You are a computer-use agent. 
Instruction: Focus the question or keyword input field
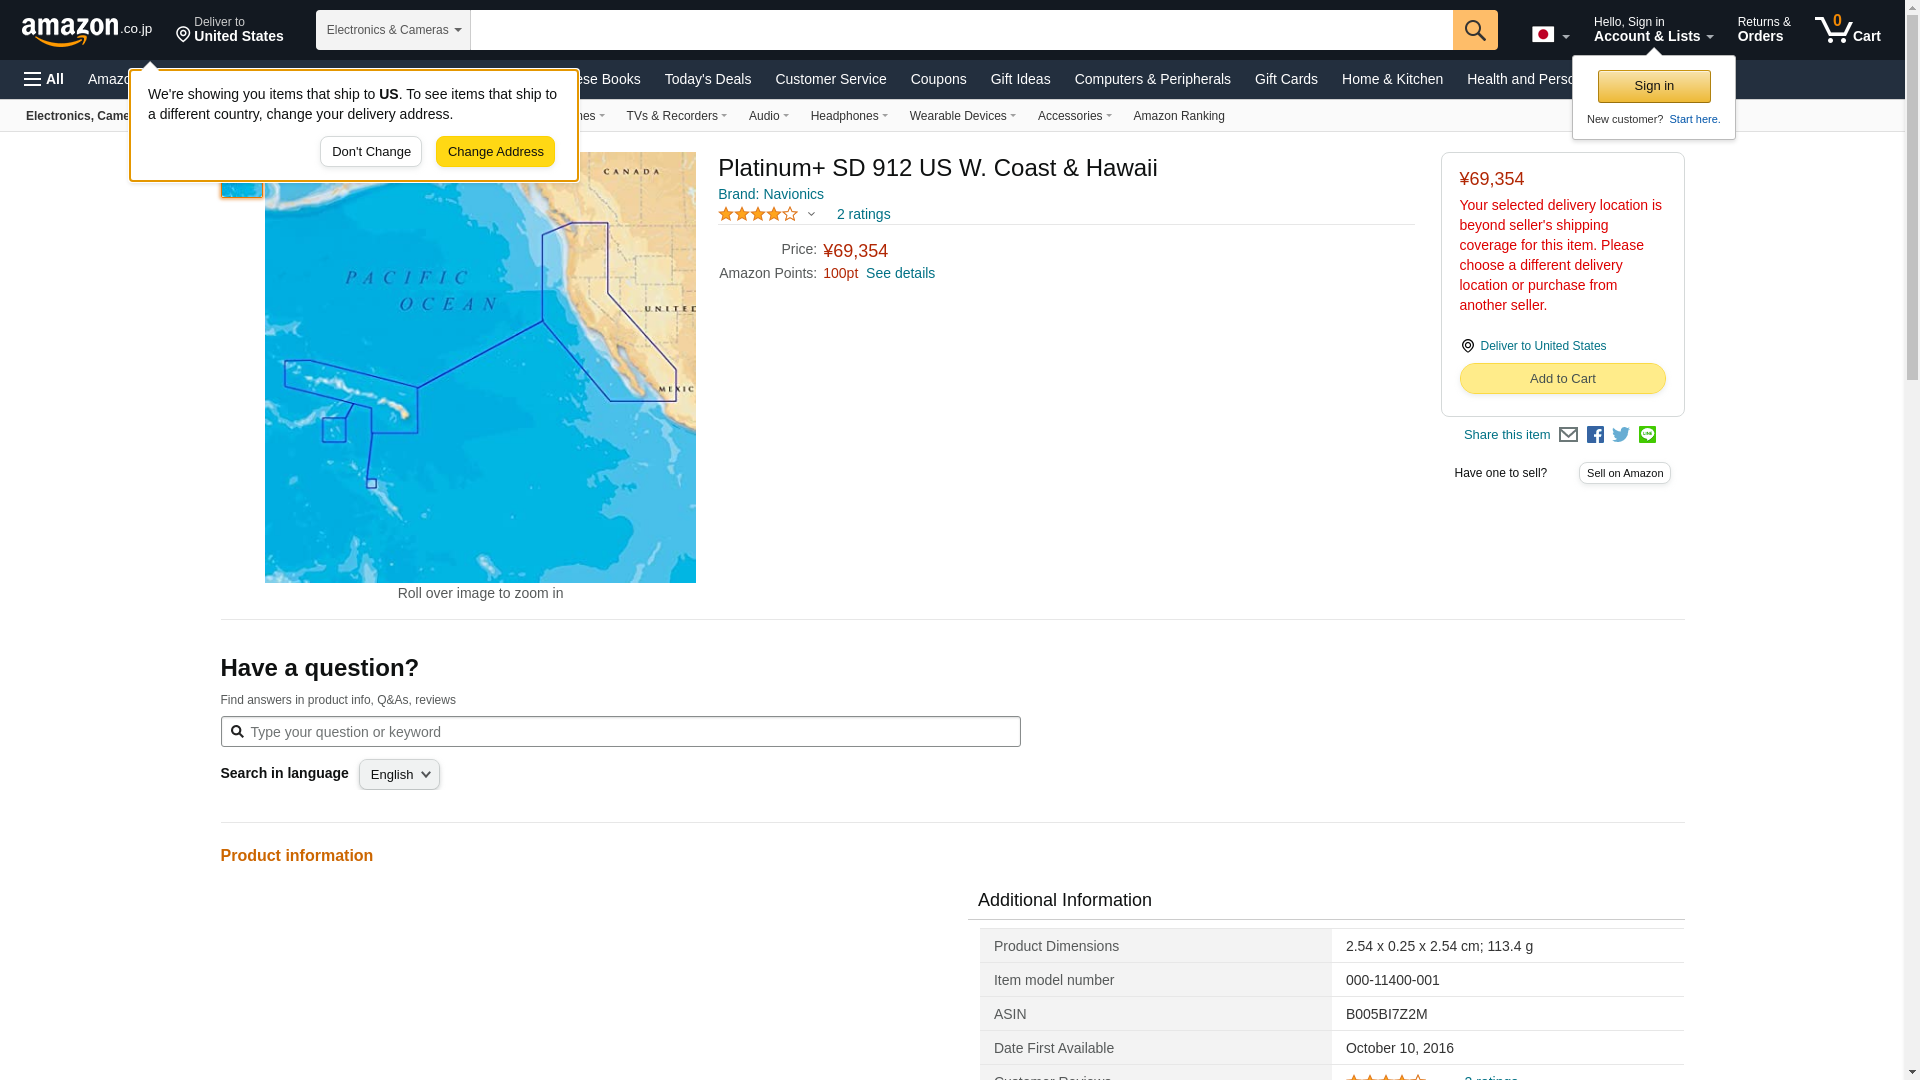pyautogui.click(x=630, y=732)
